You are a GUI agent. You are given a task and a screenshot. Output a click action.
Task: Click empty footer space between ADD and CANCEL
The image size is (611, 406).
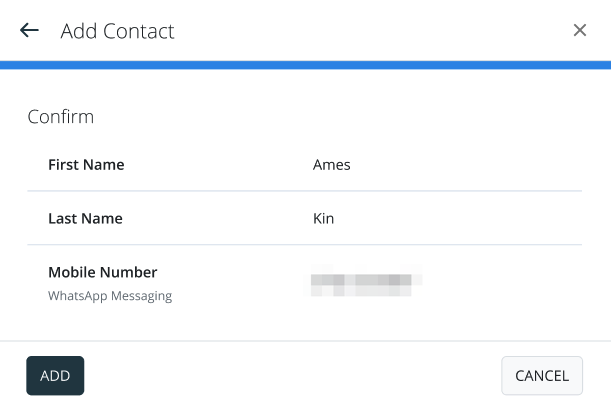point(290,376)
